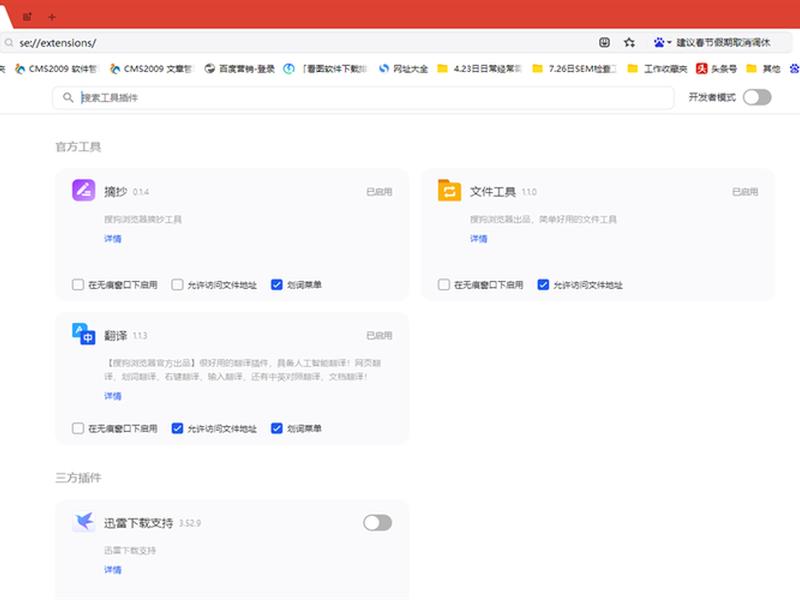Viewport: 800px width, 600px height.
Task: Click the 文件工具 orange folder icon
Action: coord(449,190)
